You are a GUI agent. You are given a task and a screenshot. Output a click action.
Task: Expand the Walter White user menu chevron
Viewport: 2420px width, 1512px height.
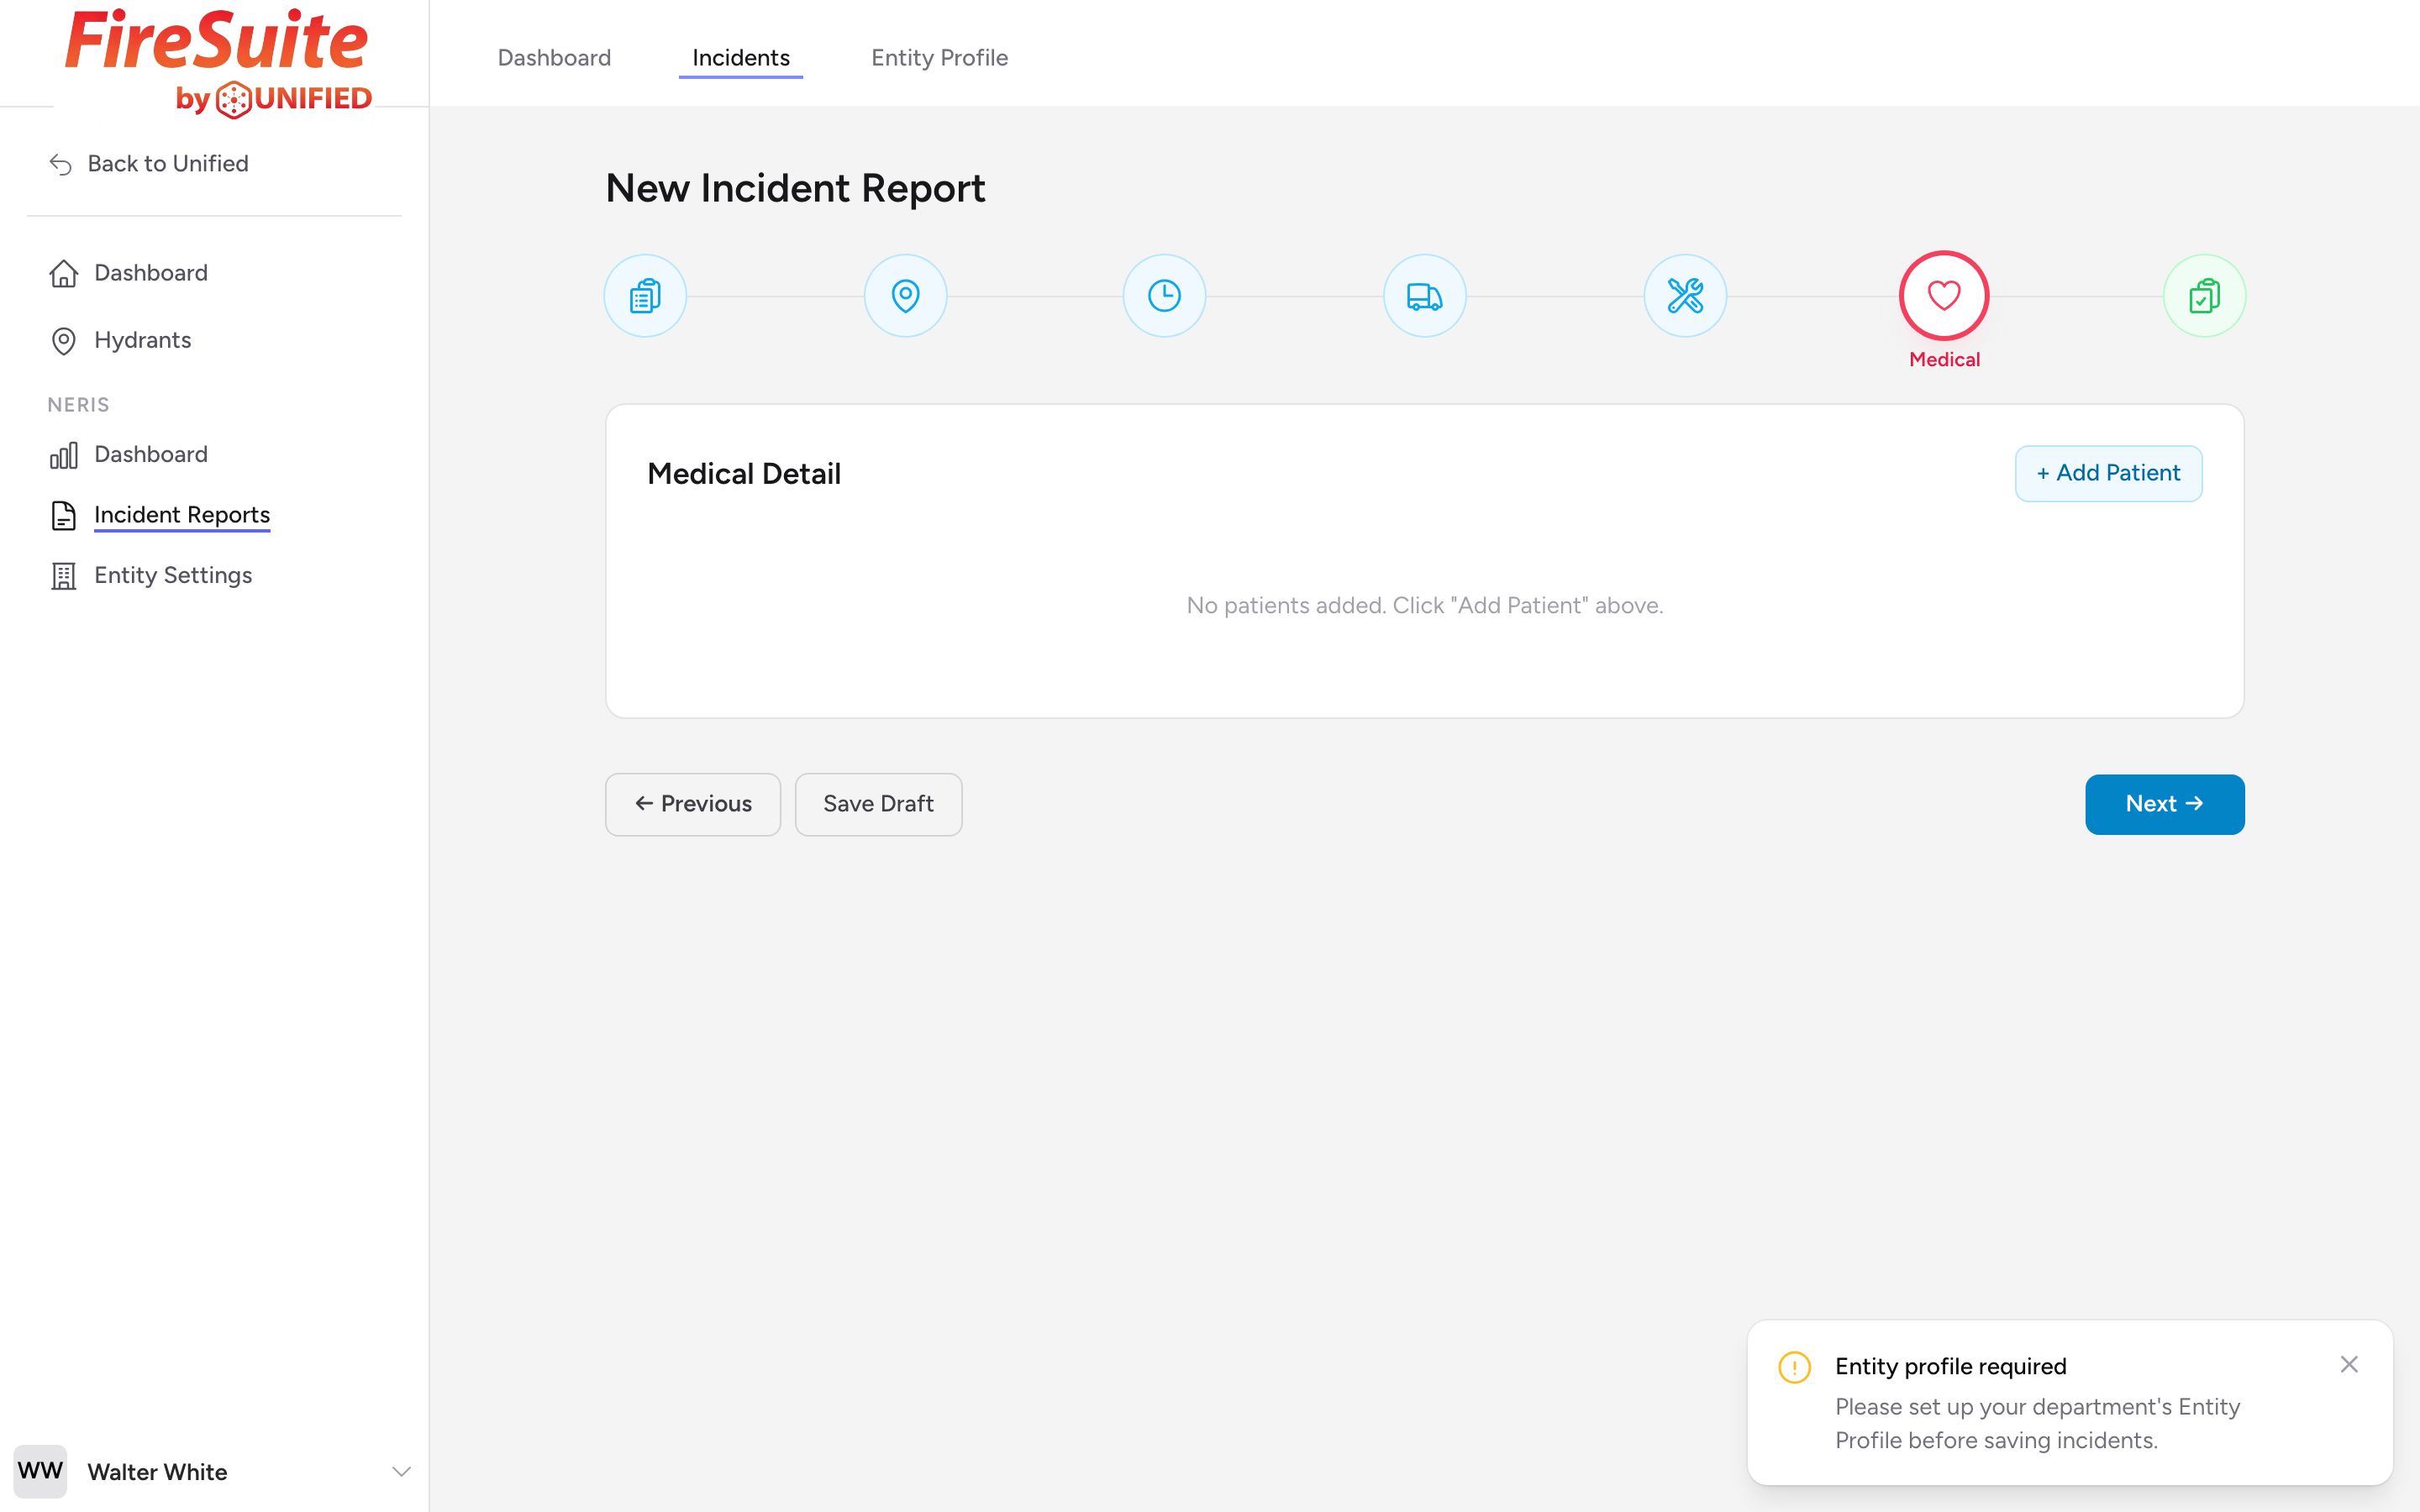click(x=402, y=1471)
